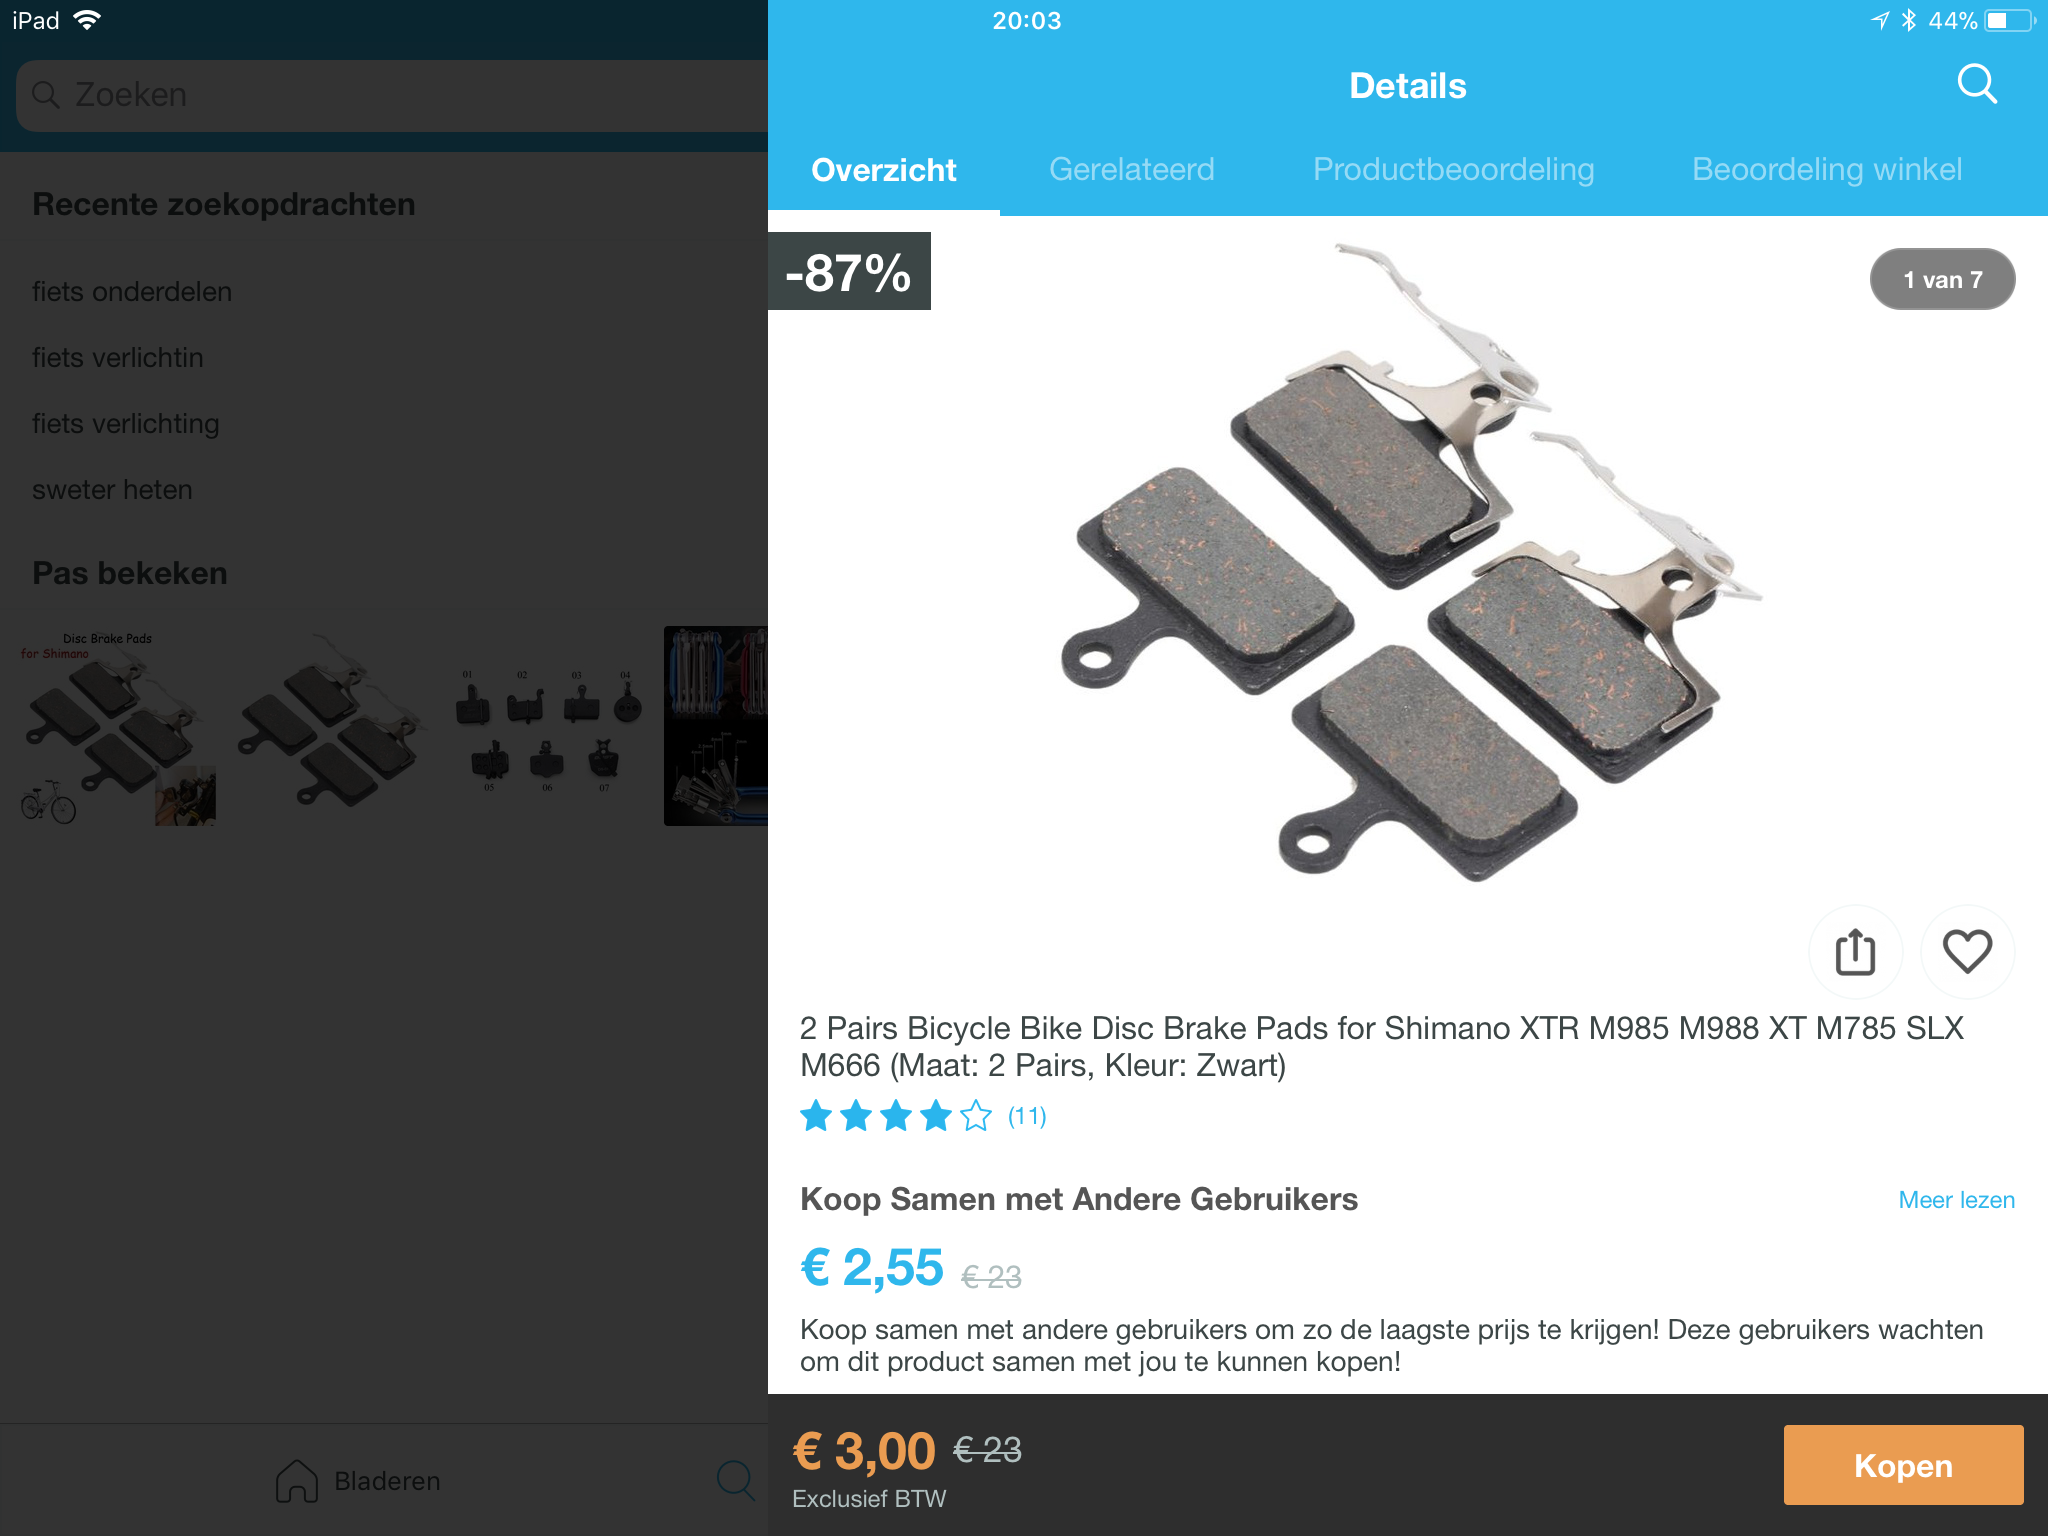
Task: Open the Productbeoordeling tab
Action: pos(1453,170)
